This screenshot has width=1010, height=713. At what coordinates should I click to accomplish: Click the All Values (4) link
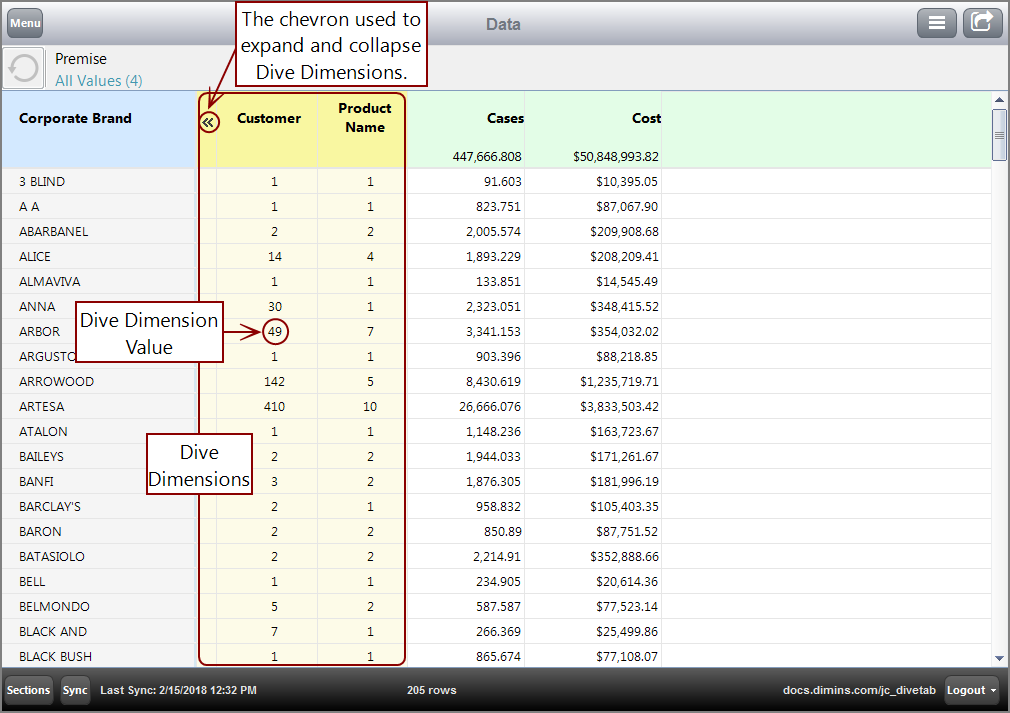tap(98, 81)
